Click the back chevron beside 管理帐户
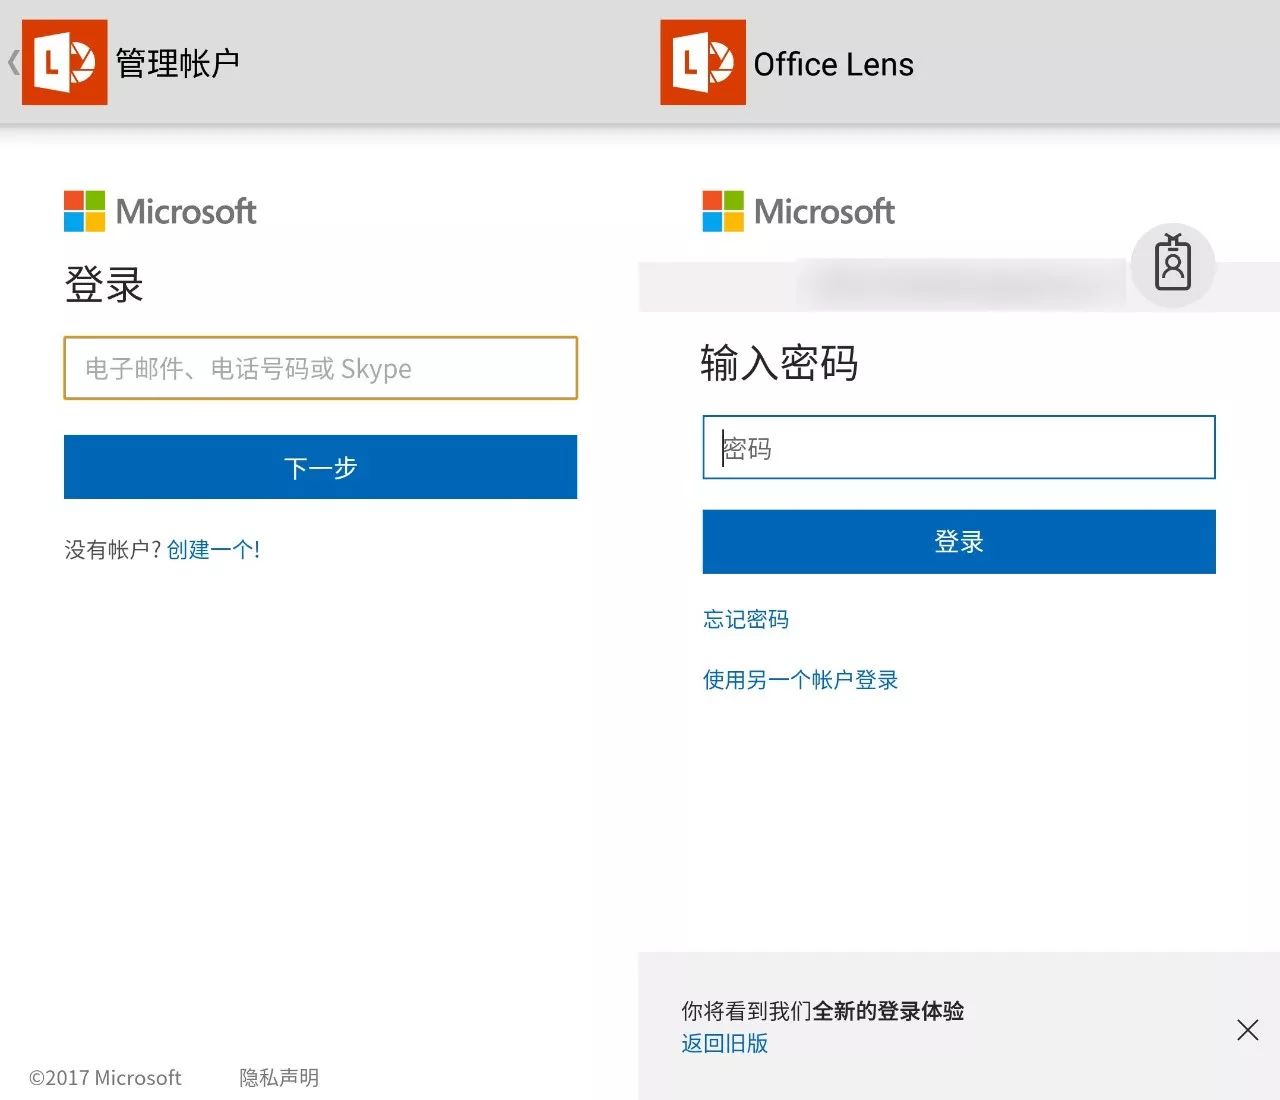 coord(13,63)
